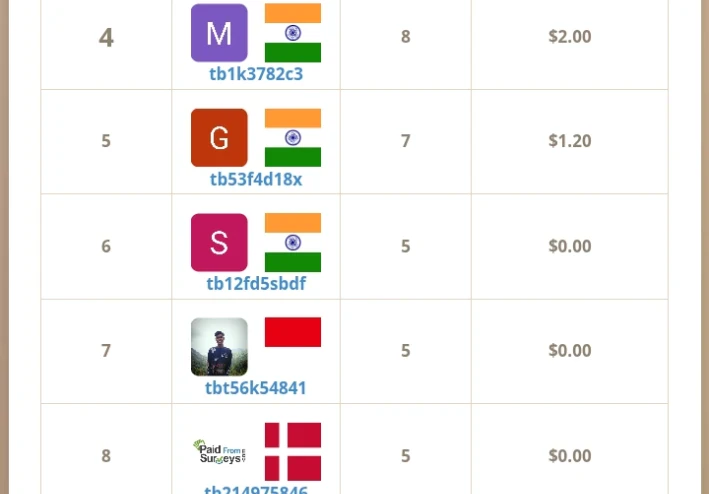Click India flag beside tb53f4d18x
Screen dimensions: 709x494
tap(293, 138)
